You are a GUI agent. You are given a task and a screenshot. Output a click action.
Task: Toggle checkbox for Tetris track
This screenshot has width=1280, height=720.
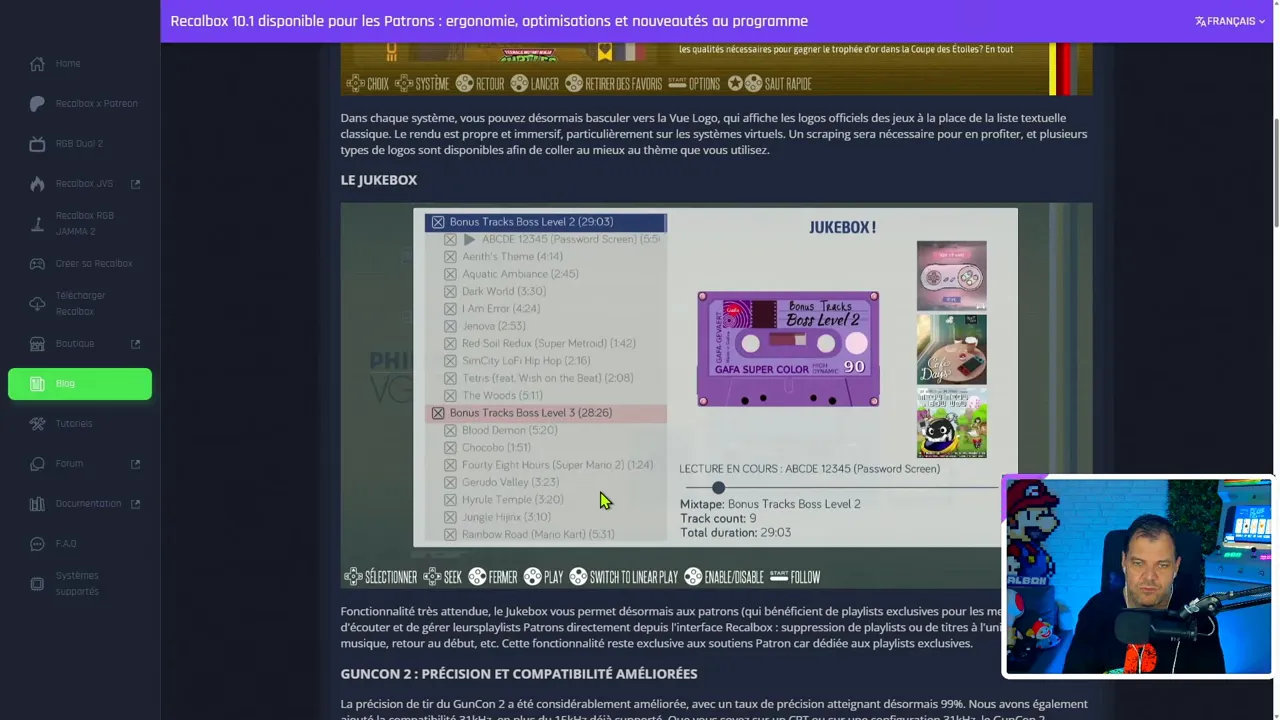[x=450, y=378]
